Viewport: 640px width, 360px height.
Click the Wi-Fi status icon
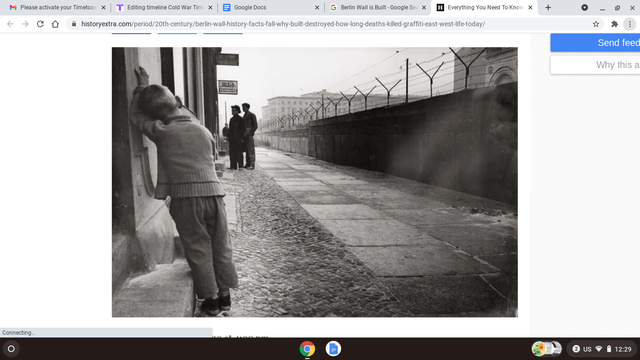pos(599,349)
